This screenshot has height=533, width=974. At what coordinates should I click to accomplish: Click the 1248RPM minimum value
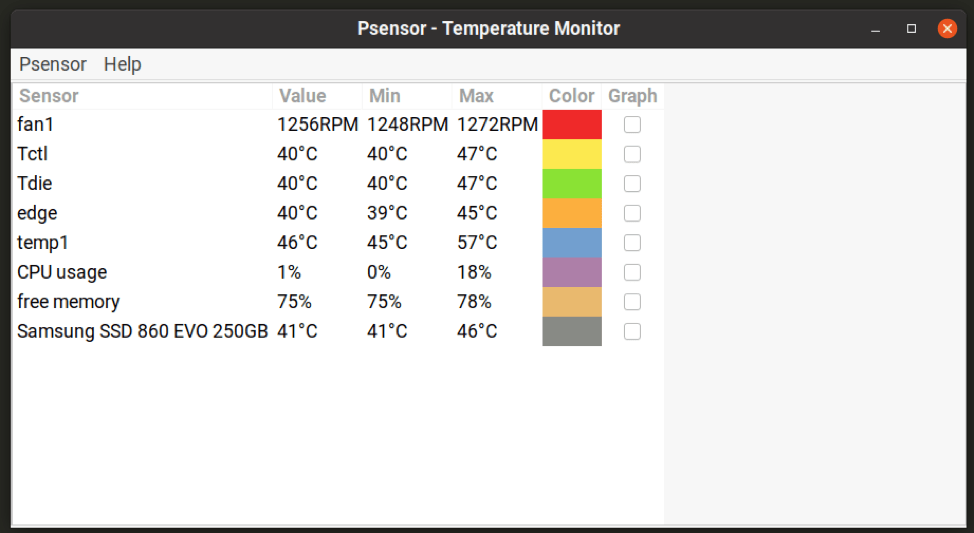pyautogui.click(x=407, y=124)
